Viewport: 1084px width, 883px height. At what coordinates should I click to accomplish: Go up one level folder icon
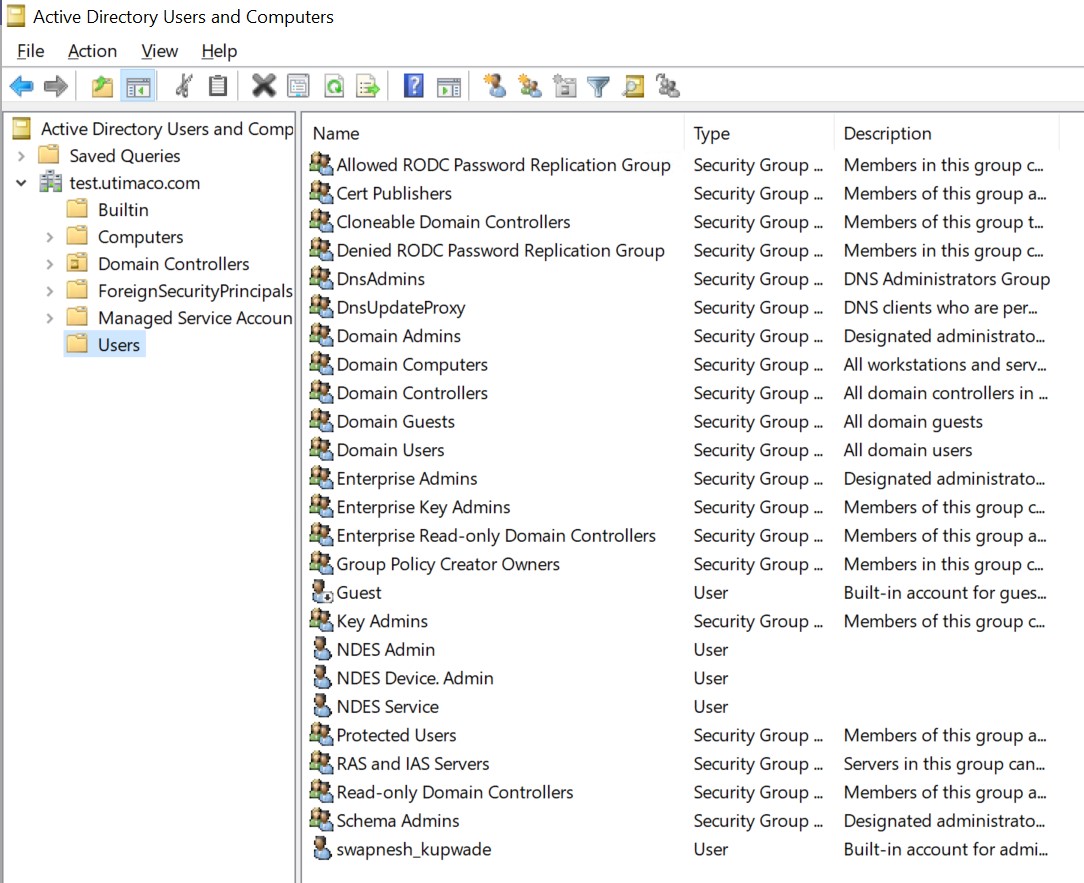click(102, 86)
